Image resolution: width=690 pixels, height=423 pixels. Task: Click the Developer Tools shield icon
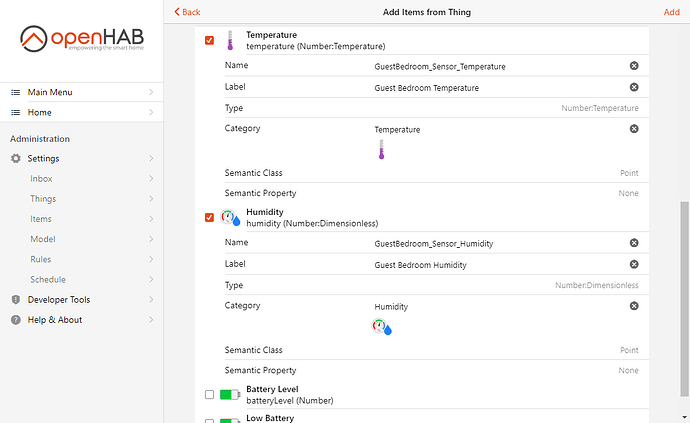click(16, 300)
